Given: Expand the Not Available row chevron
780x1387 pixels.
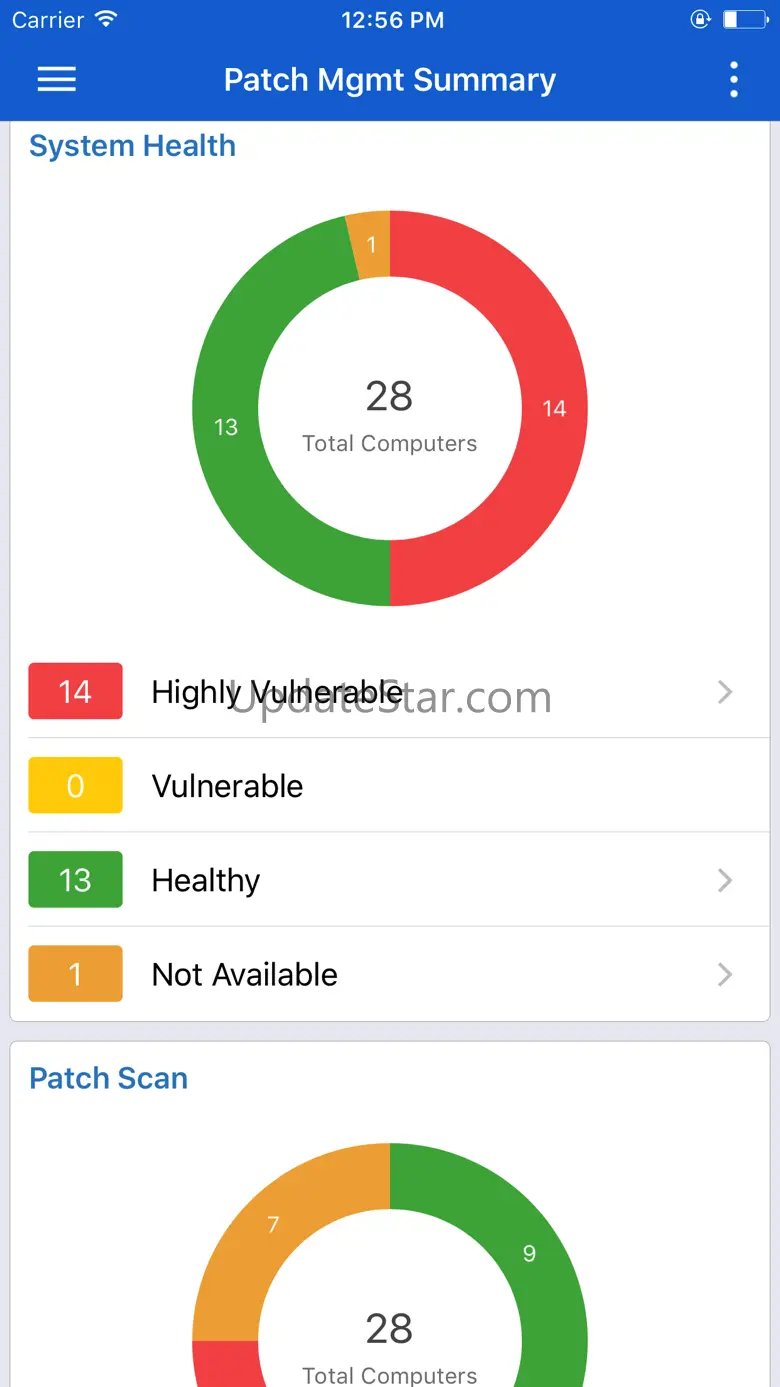Looking at the screenshot, I should point(725,974).
